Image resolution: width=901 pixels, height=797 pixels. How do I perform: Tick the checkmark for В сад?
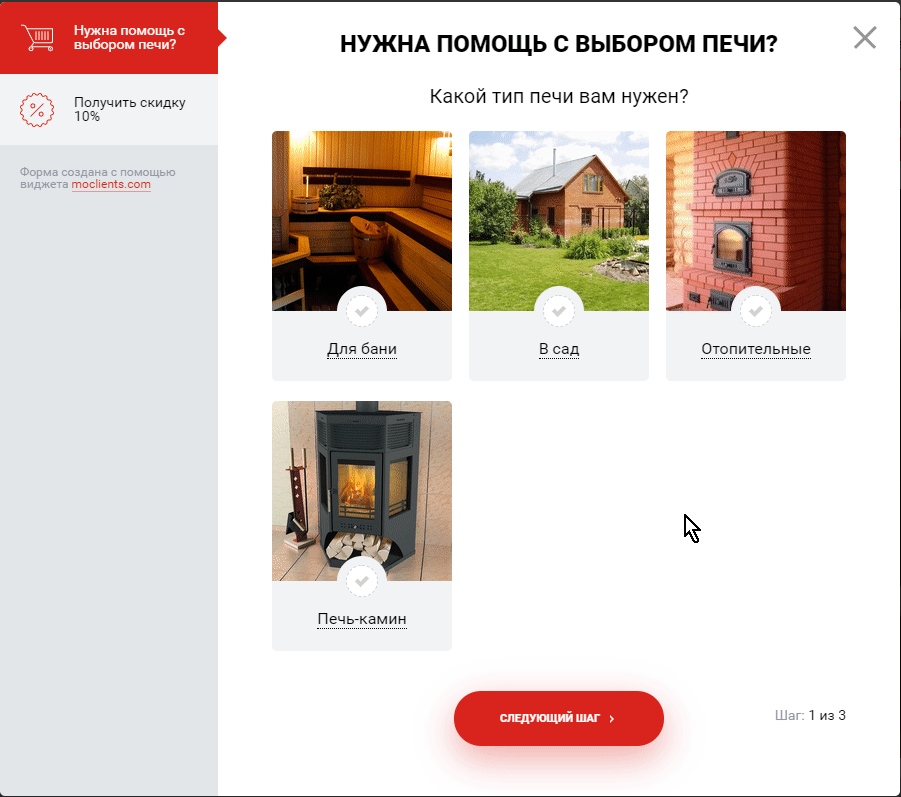click(x=559, y=311)
